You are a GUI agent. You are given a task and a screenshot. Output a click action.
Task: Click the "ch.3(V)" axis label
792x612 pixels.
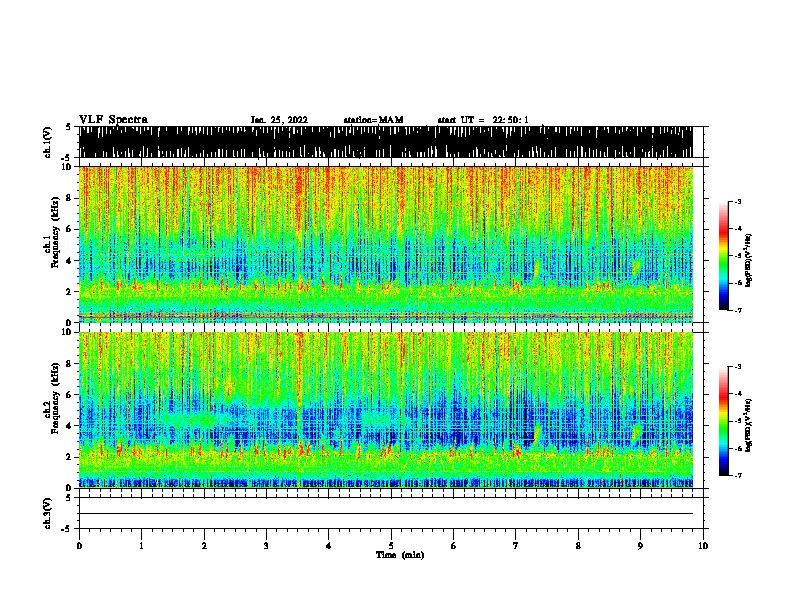coord(48,513)
